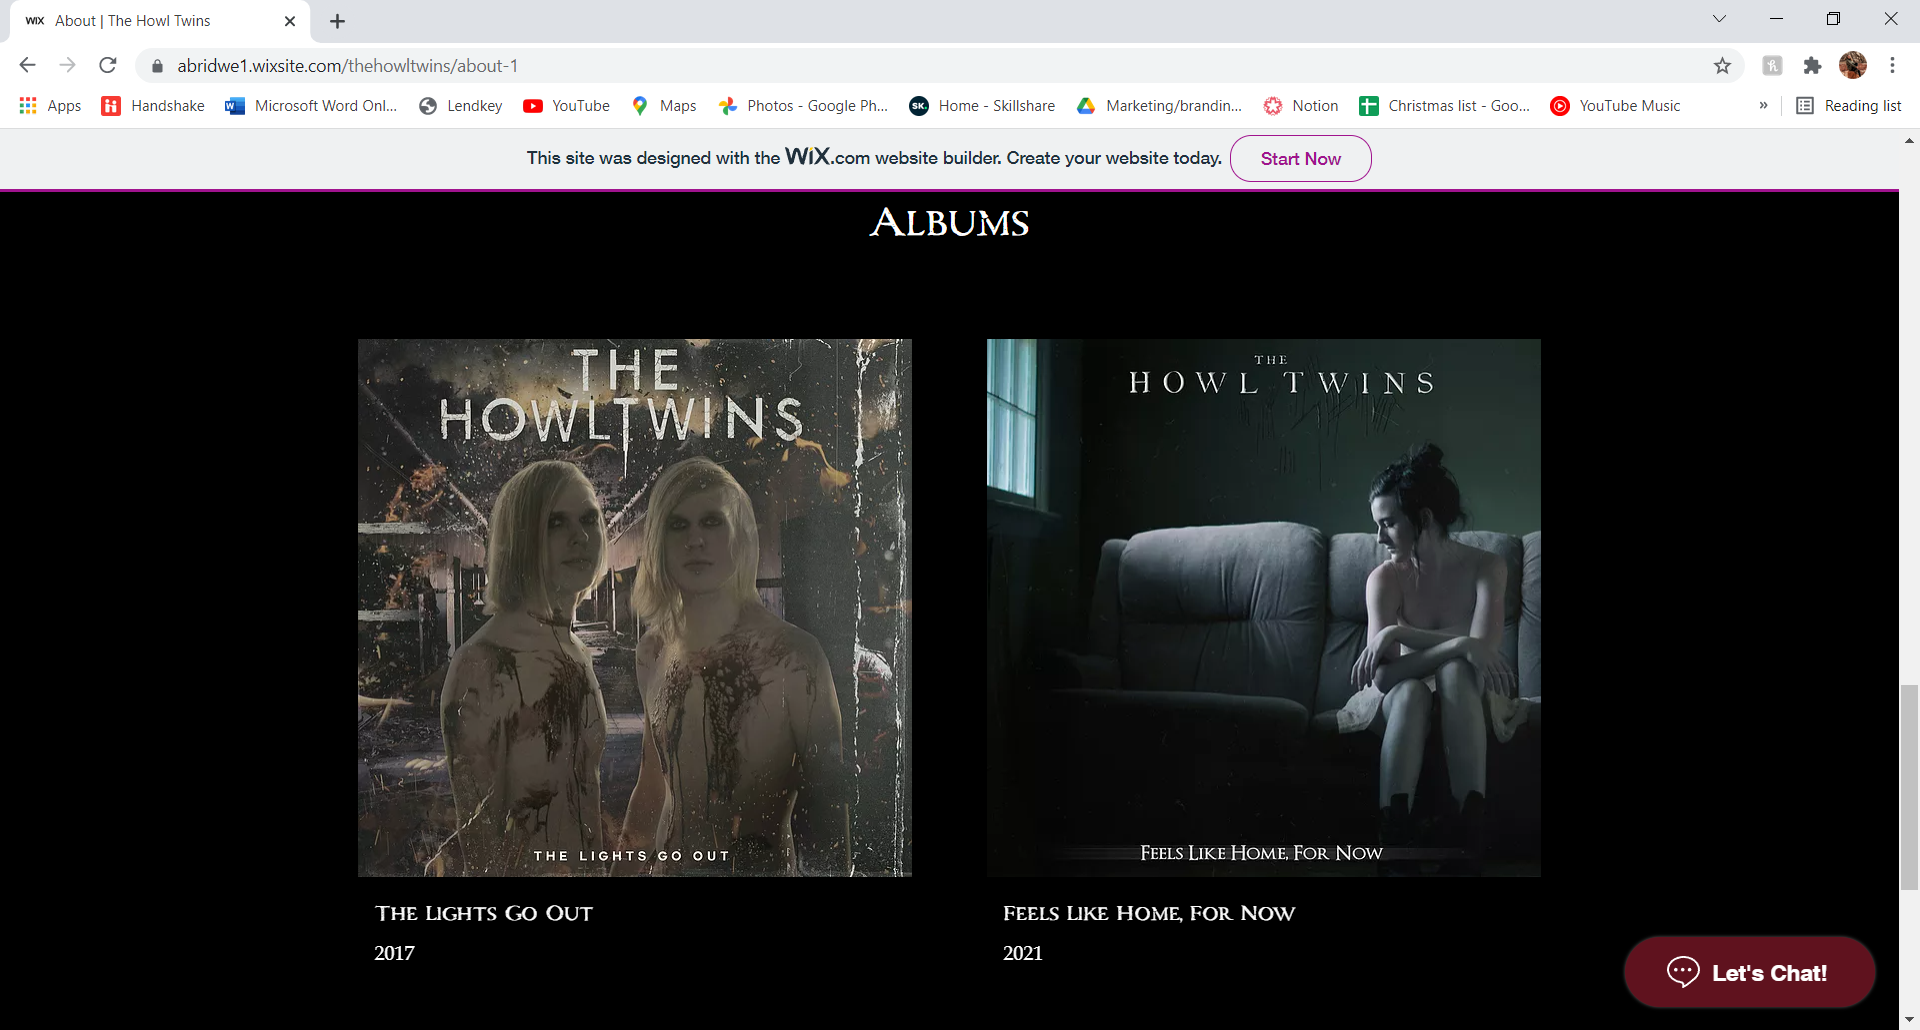View site security lock information
1920x1030 pixels.
(157, 66)
